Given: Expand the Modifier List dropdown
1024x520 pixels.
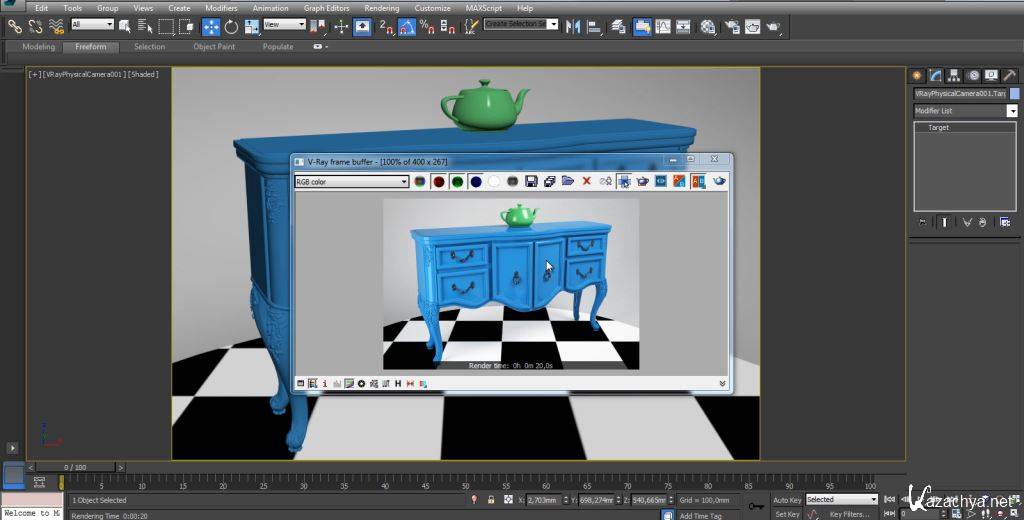Looking at the screenshot, I should (x=1012, y=111).
